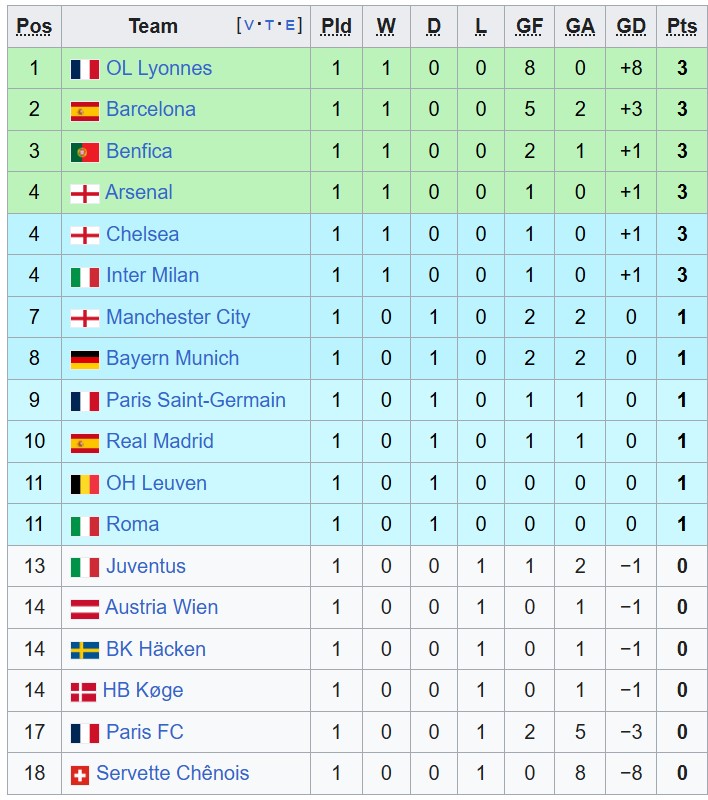Viewport: 708px width, 800px height.
Task: Open the E (edit) template link
Action: point(290,25)
